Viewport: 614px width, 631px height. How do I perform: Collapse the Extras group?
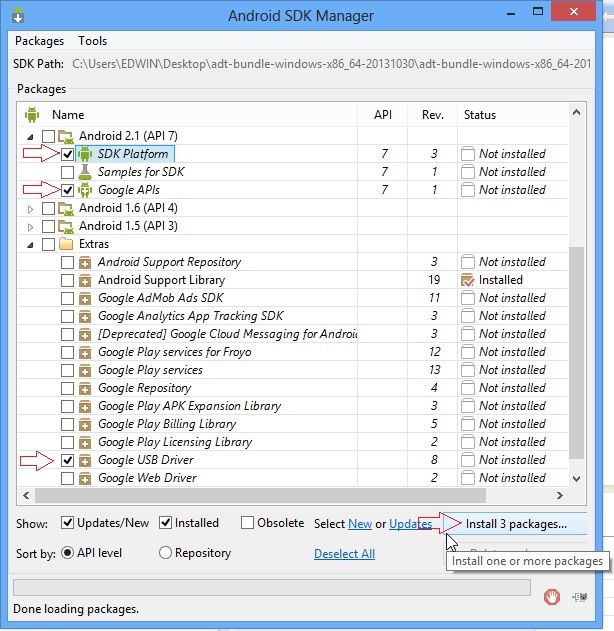point(30,245)
